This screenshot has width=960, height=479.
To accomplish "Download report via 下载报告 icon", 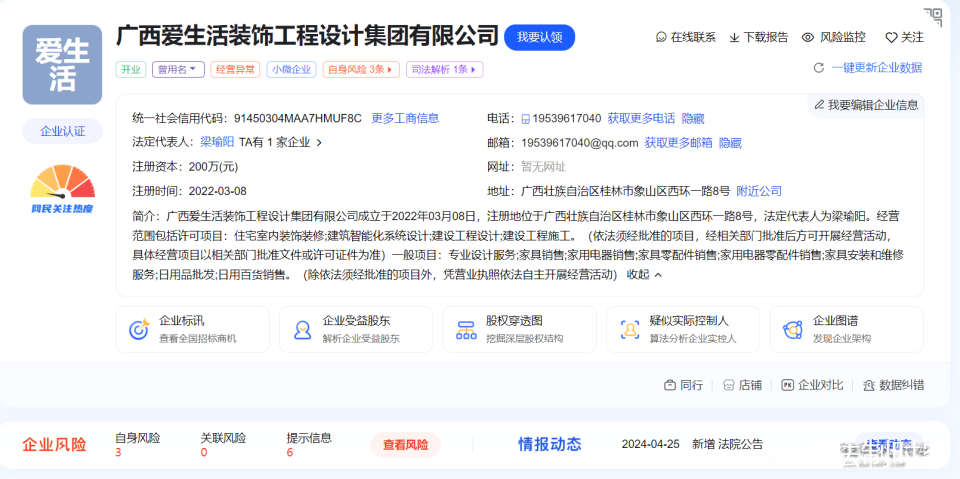I will pyautogui.click(x=735, y=37).
